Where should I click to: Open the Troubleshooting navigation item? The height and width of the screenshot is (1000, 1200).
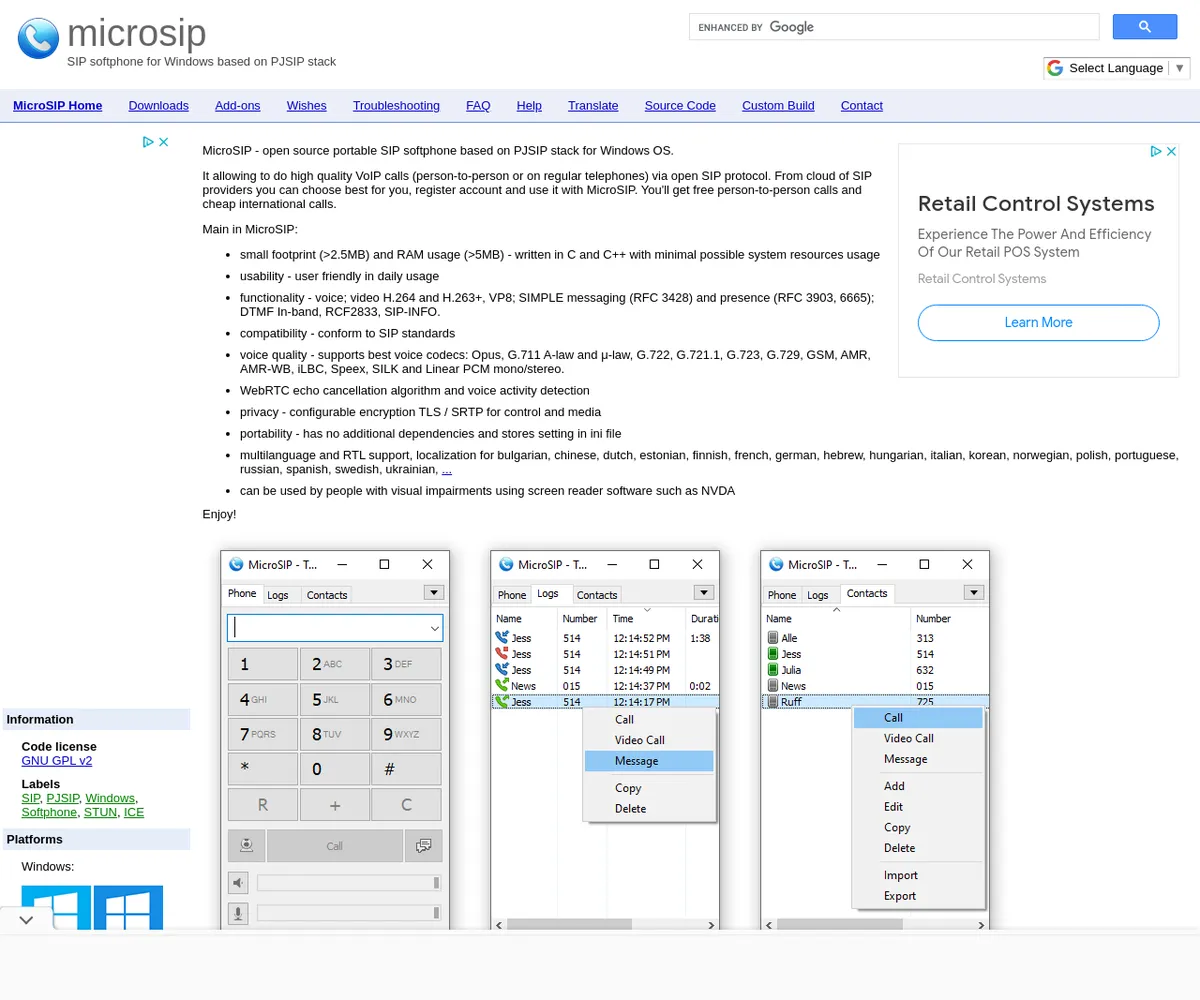click(x=396, y=106)
